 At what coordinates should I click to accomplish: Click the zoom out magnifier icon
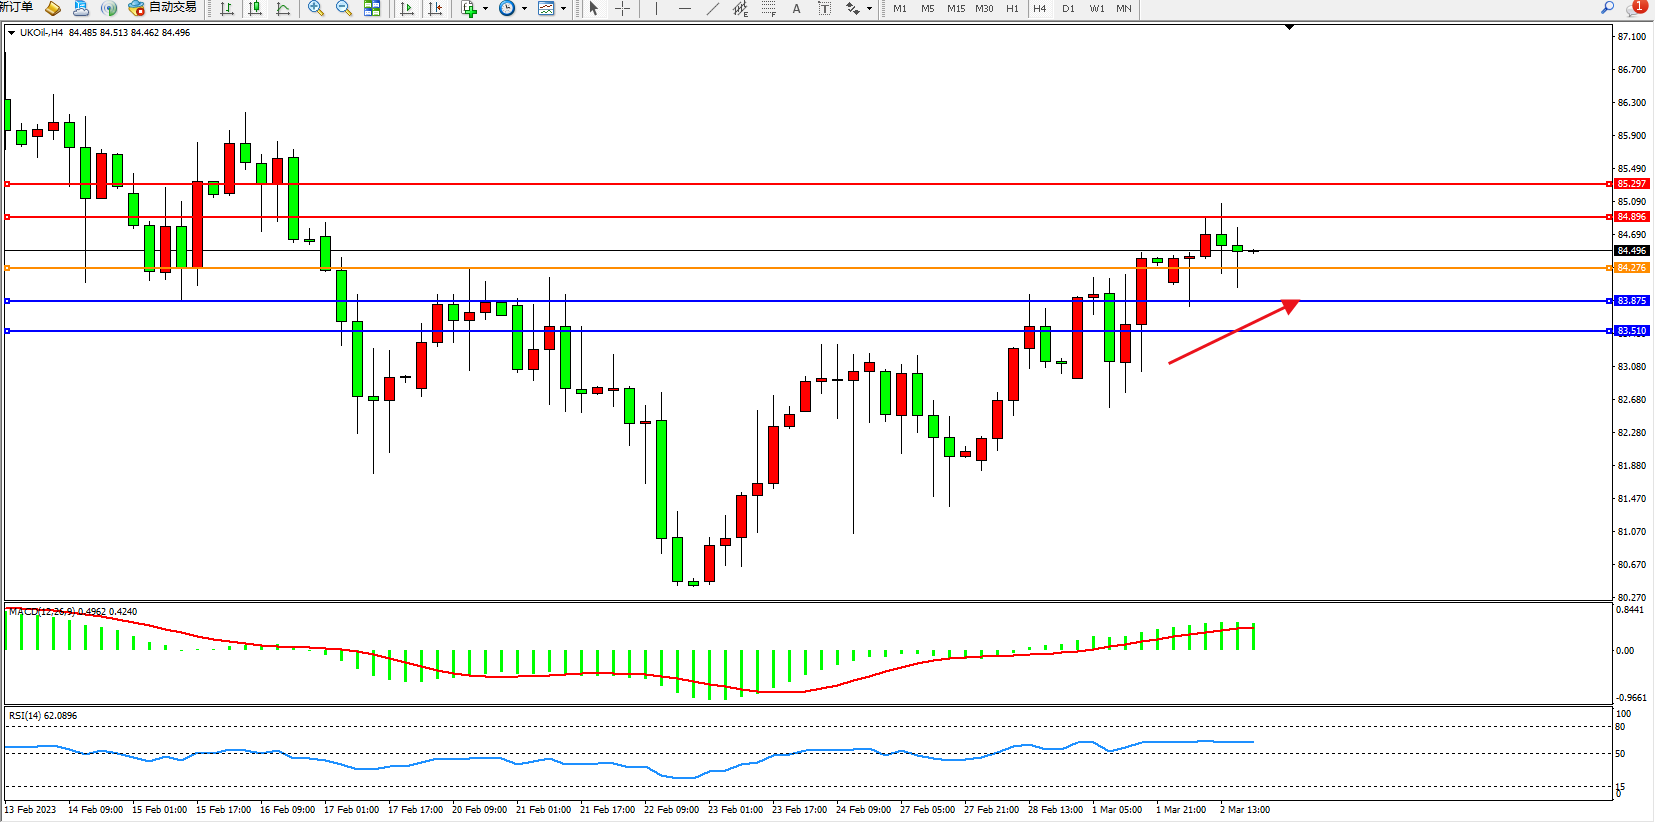(344, 9)
